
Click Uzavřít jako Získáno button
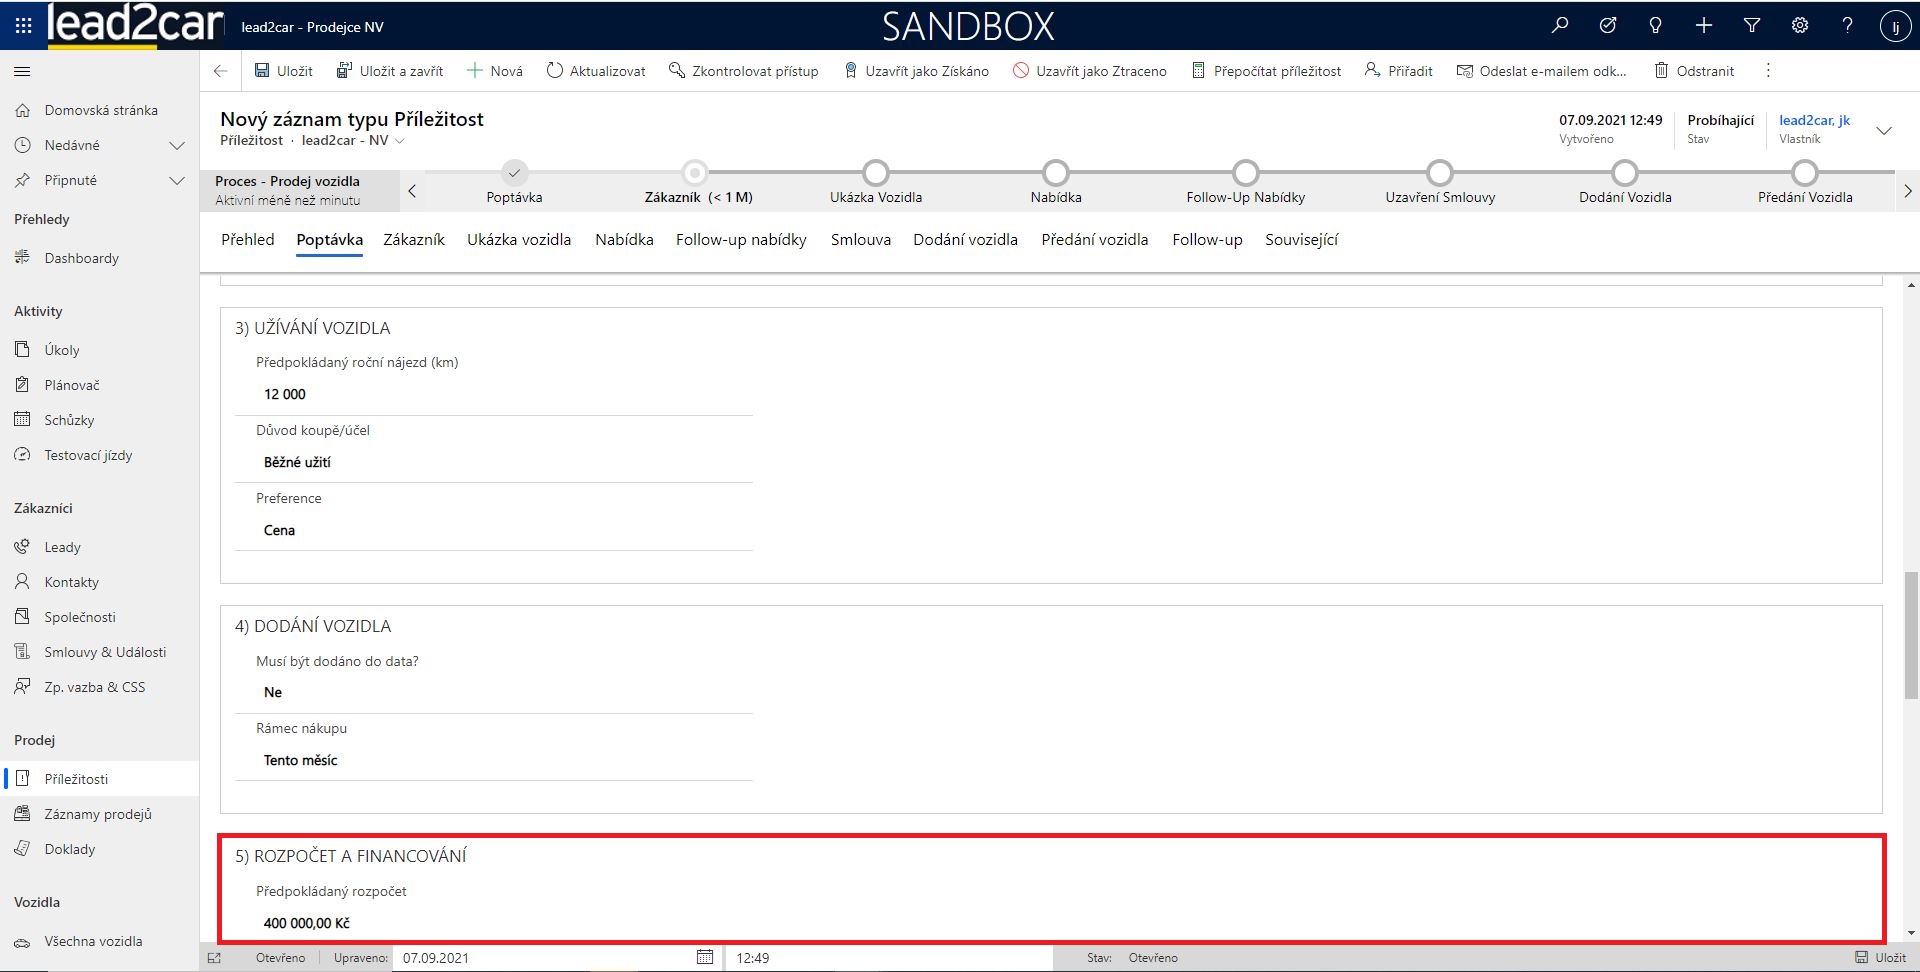[916, 71]
